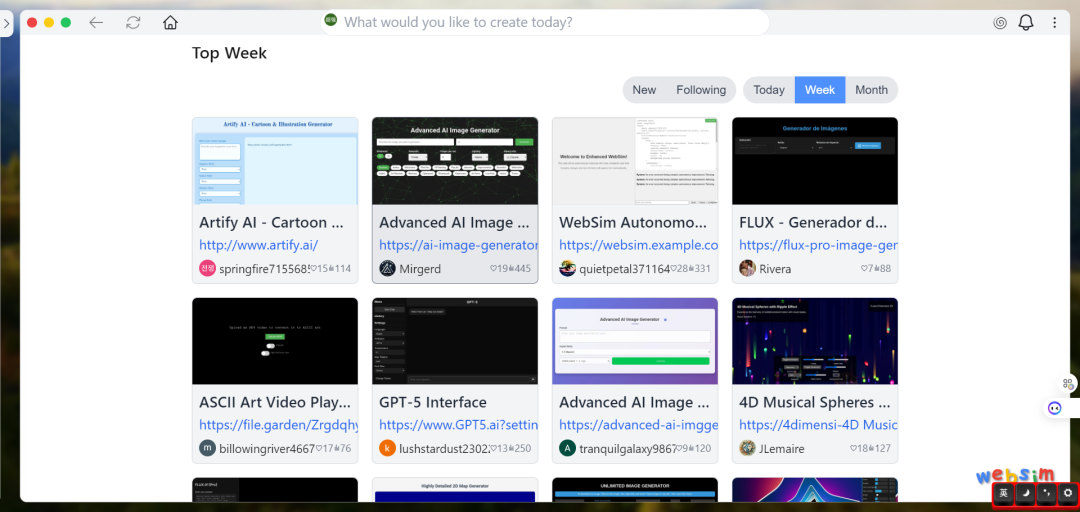Click quietpetal371164 avatar
The height and width of the screenshot is (512, 1080).
(x=568, y=268)
